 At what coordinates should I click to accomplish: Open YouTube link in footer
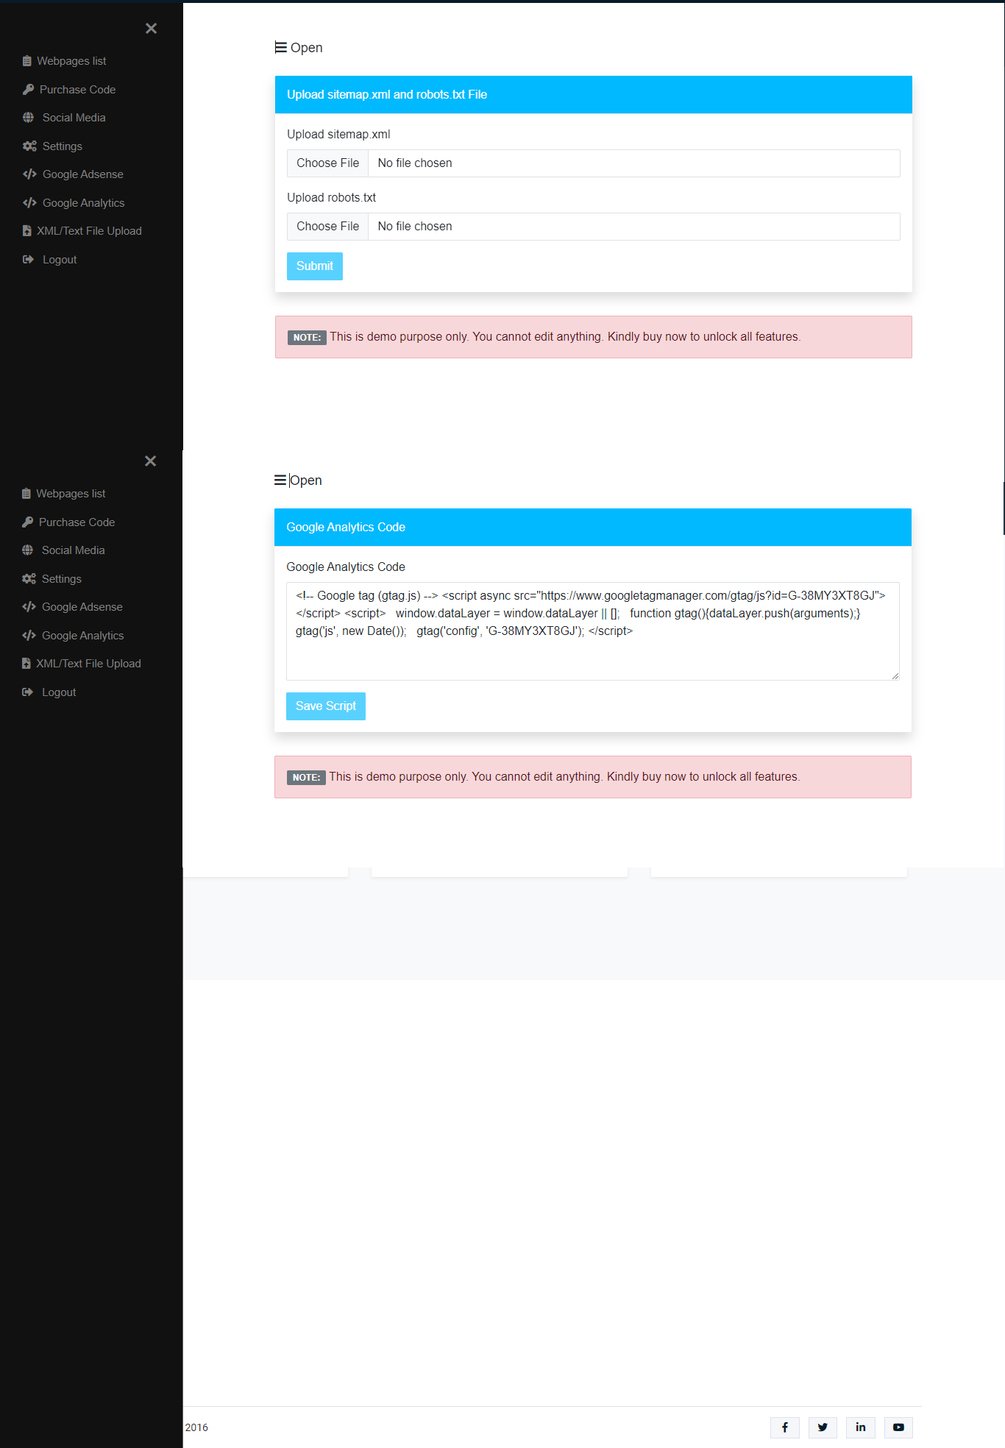[898, 1427]
